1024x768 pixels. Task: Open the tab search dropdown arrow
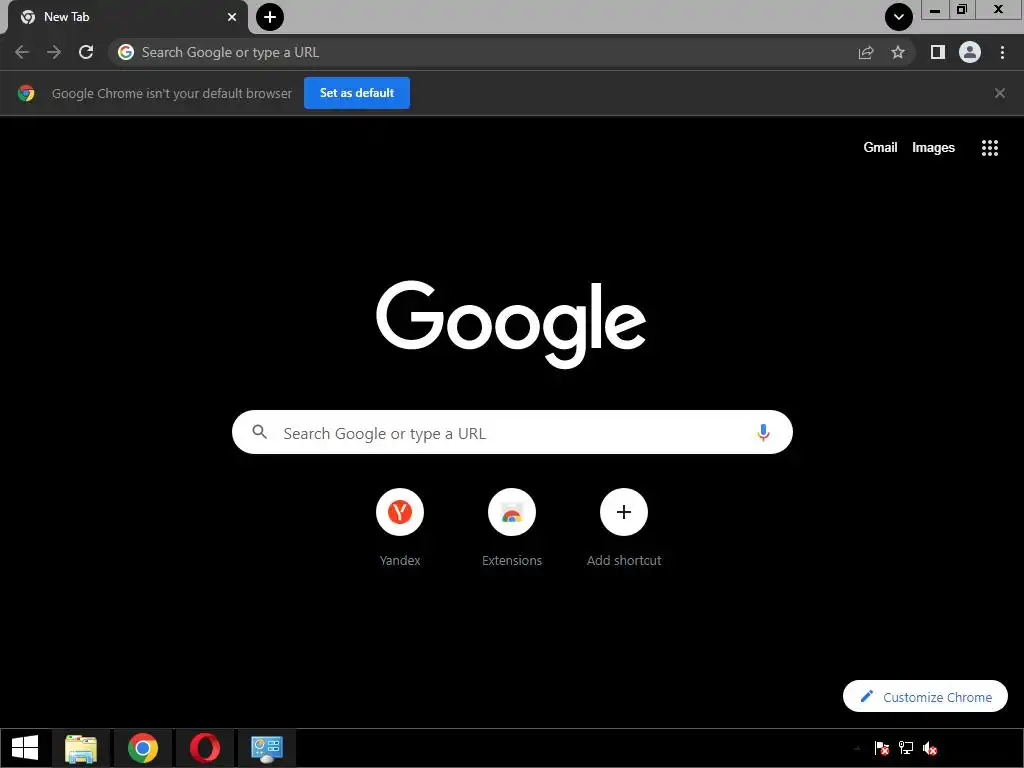(899, 17)
